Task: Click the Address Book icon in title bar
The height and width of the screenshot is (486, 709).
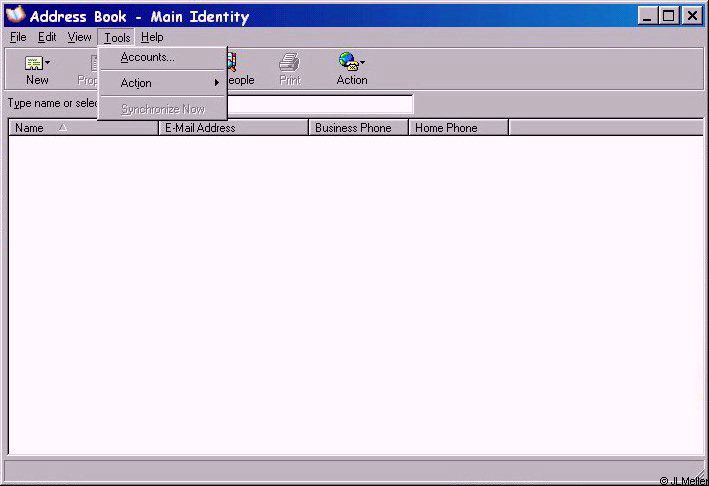Action: tap(16, 15)
